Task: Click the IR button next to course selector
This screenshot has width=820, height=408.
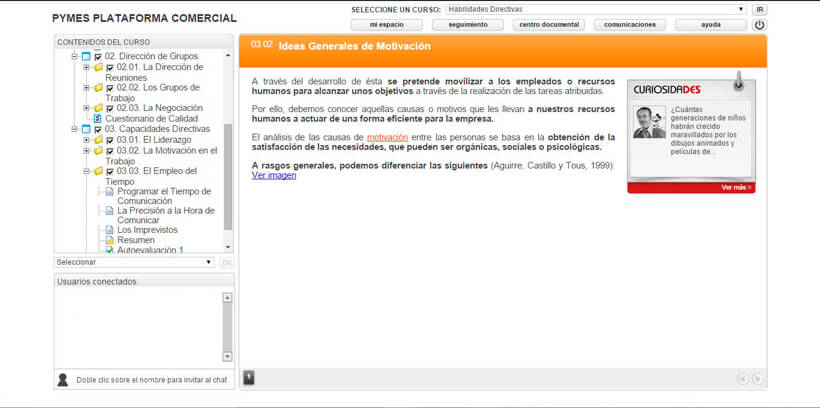Action: pyautogui.click(x=759, y=9)
